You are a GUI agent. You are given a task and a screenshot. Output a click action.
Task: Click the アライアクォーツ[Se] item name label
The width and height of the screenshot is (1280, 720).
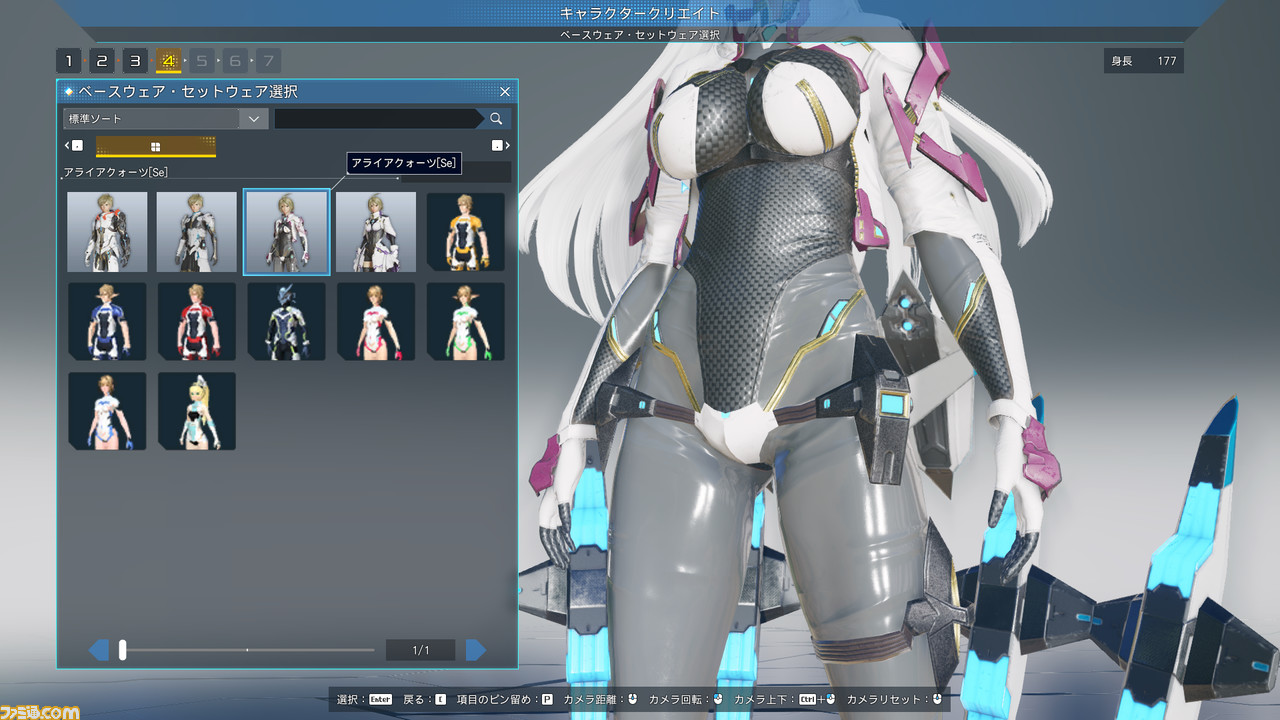[116, 173]
